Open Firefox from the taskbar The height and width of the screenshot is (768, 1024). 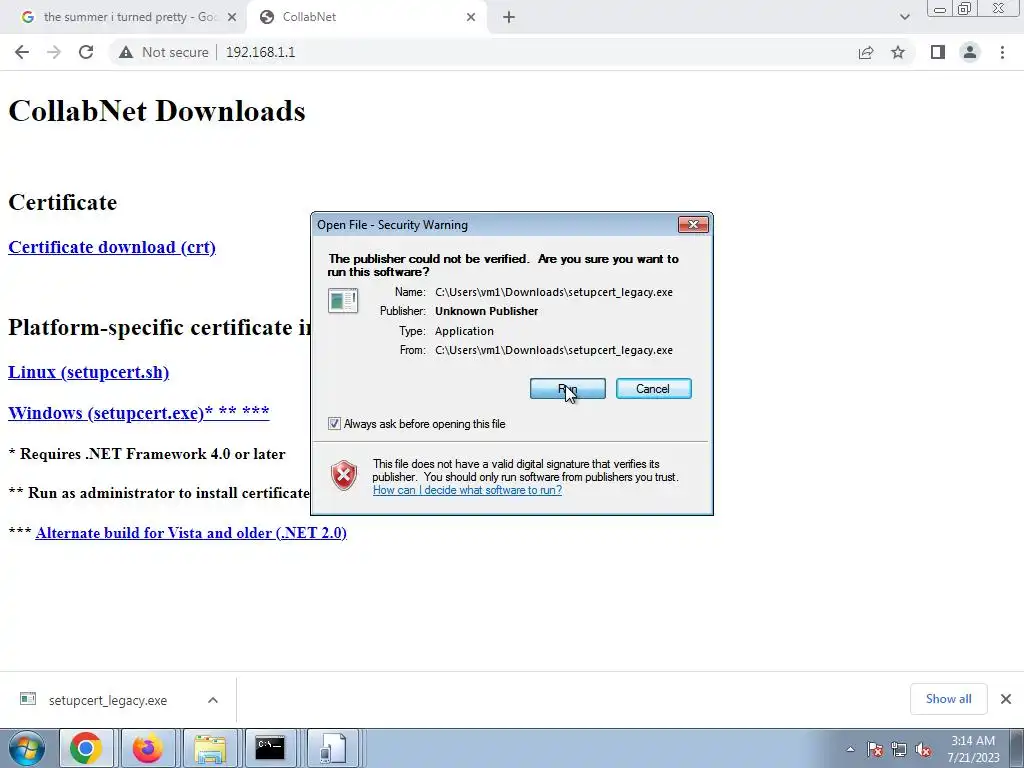click(148, 748)
